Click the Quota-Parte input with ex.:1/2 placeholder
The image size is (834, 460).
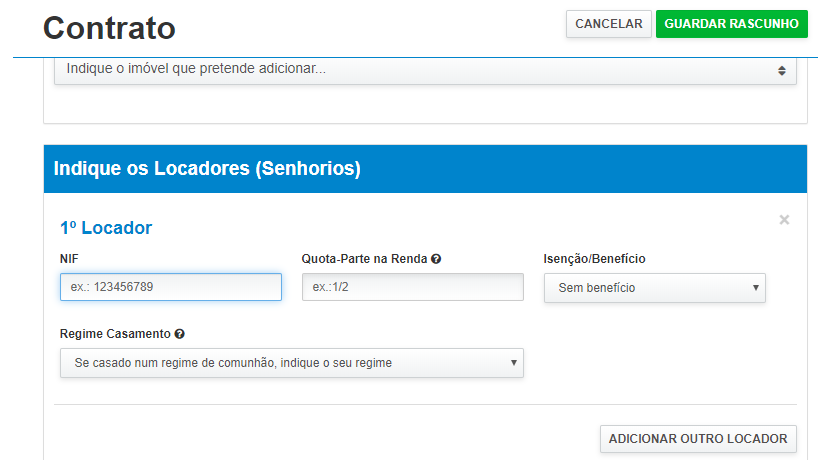click(412, 288)
